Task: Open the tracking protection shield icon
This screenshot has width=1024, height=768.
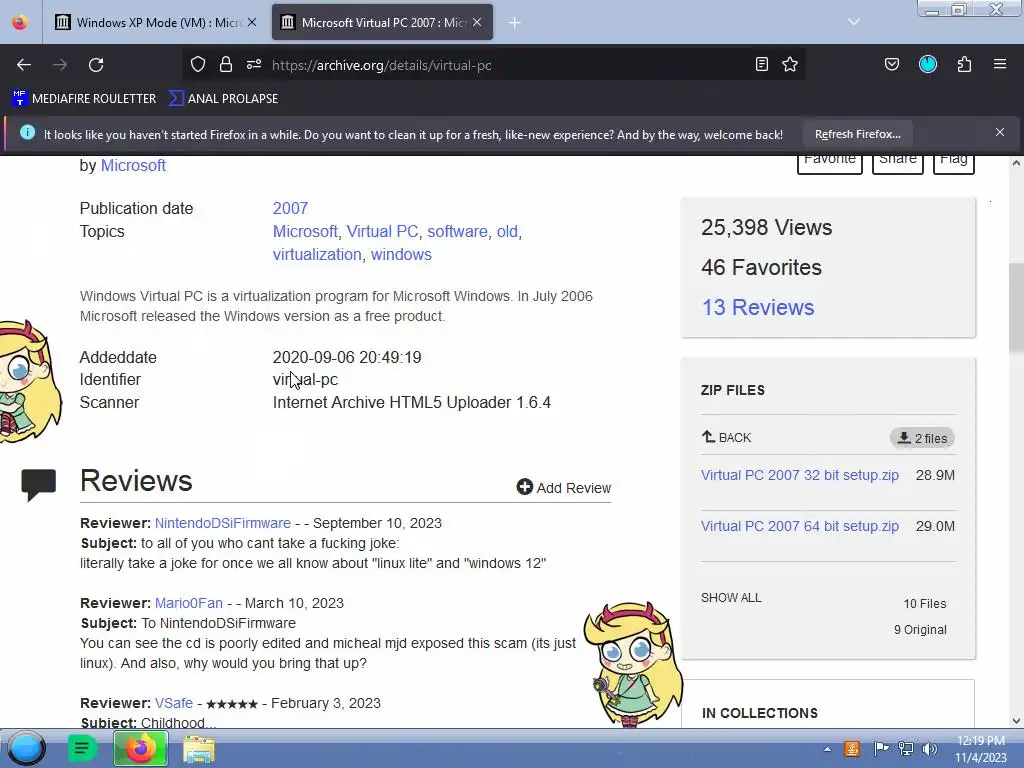Action: tap(198, 64)
